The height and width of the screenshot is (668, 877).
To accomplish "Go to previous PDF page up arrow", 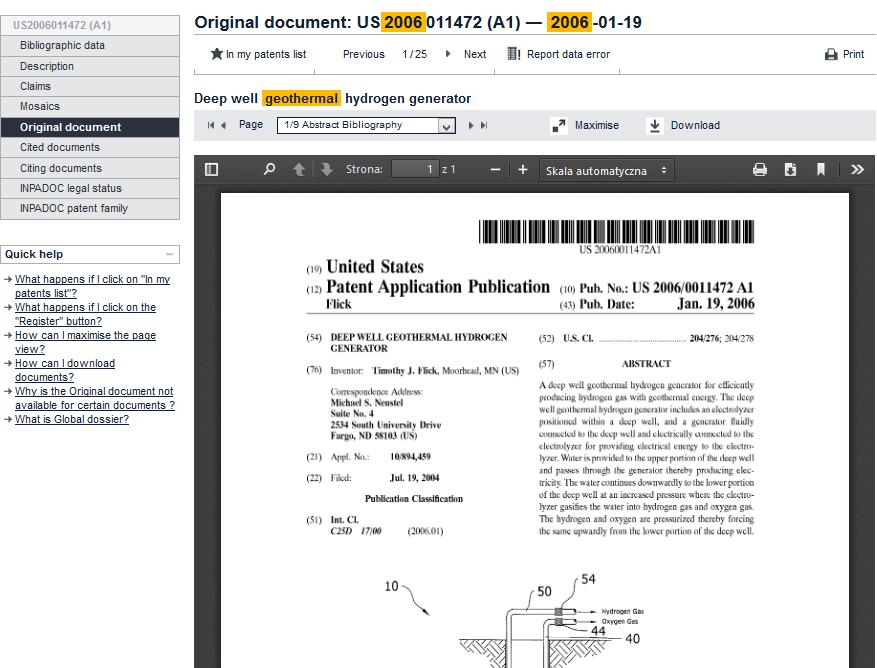I will coord(299,169).
